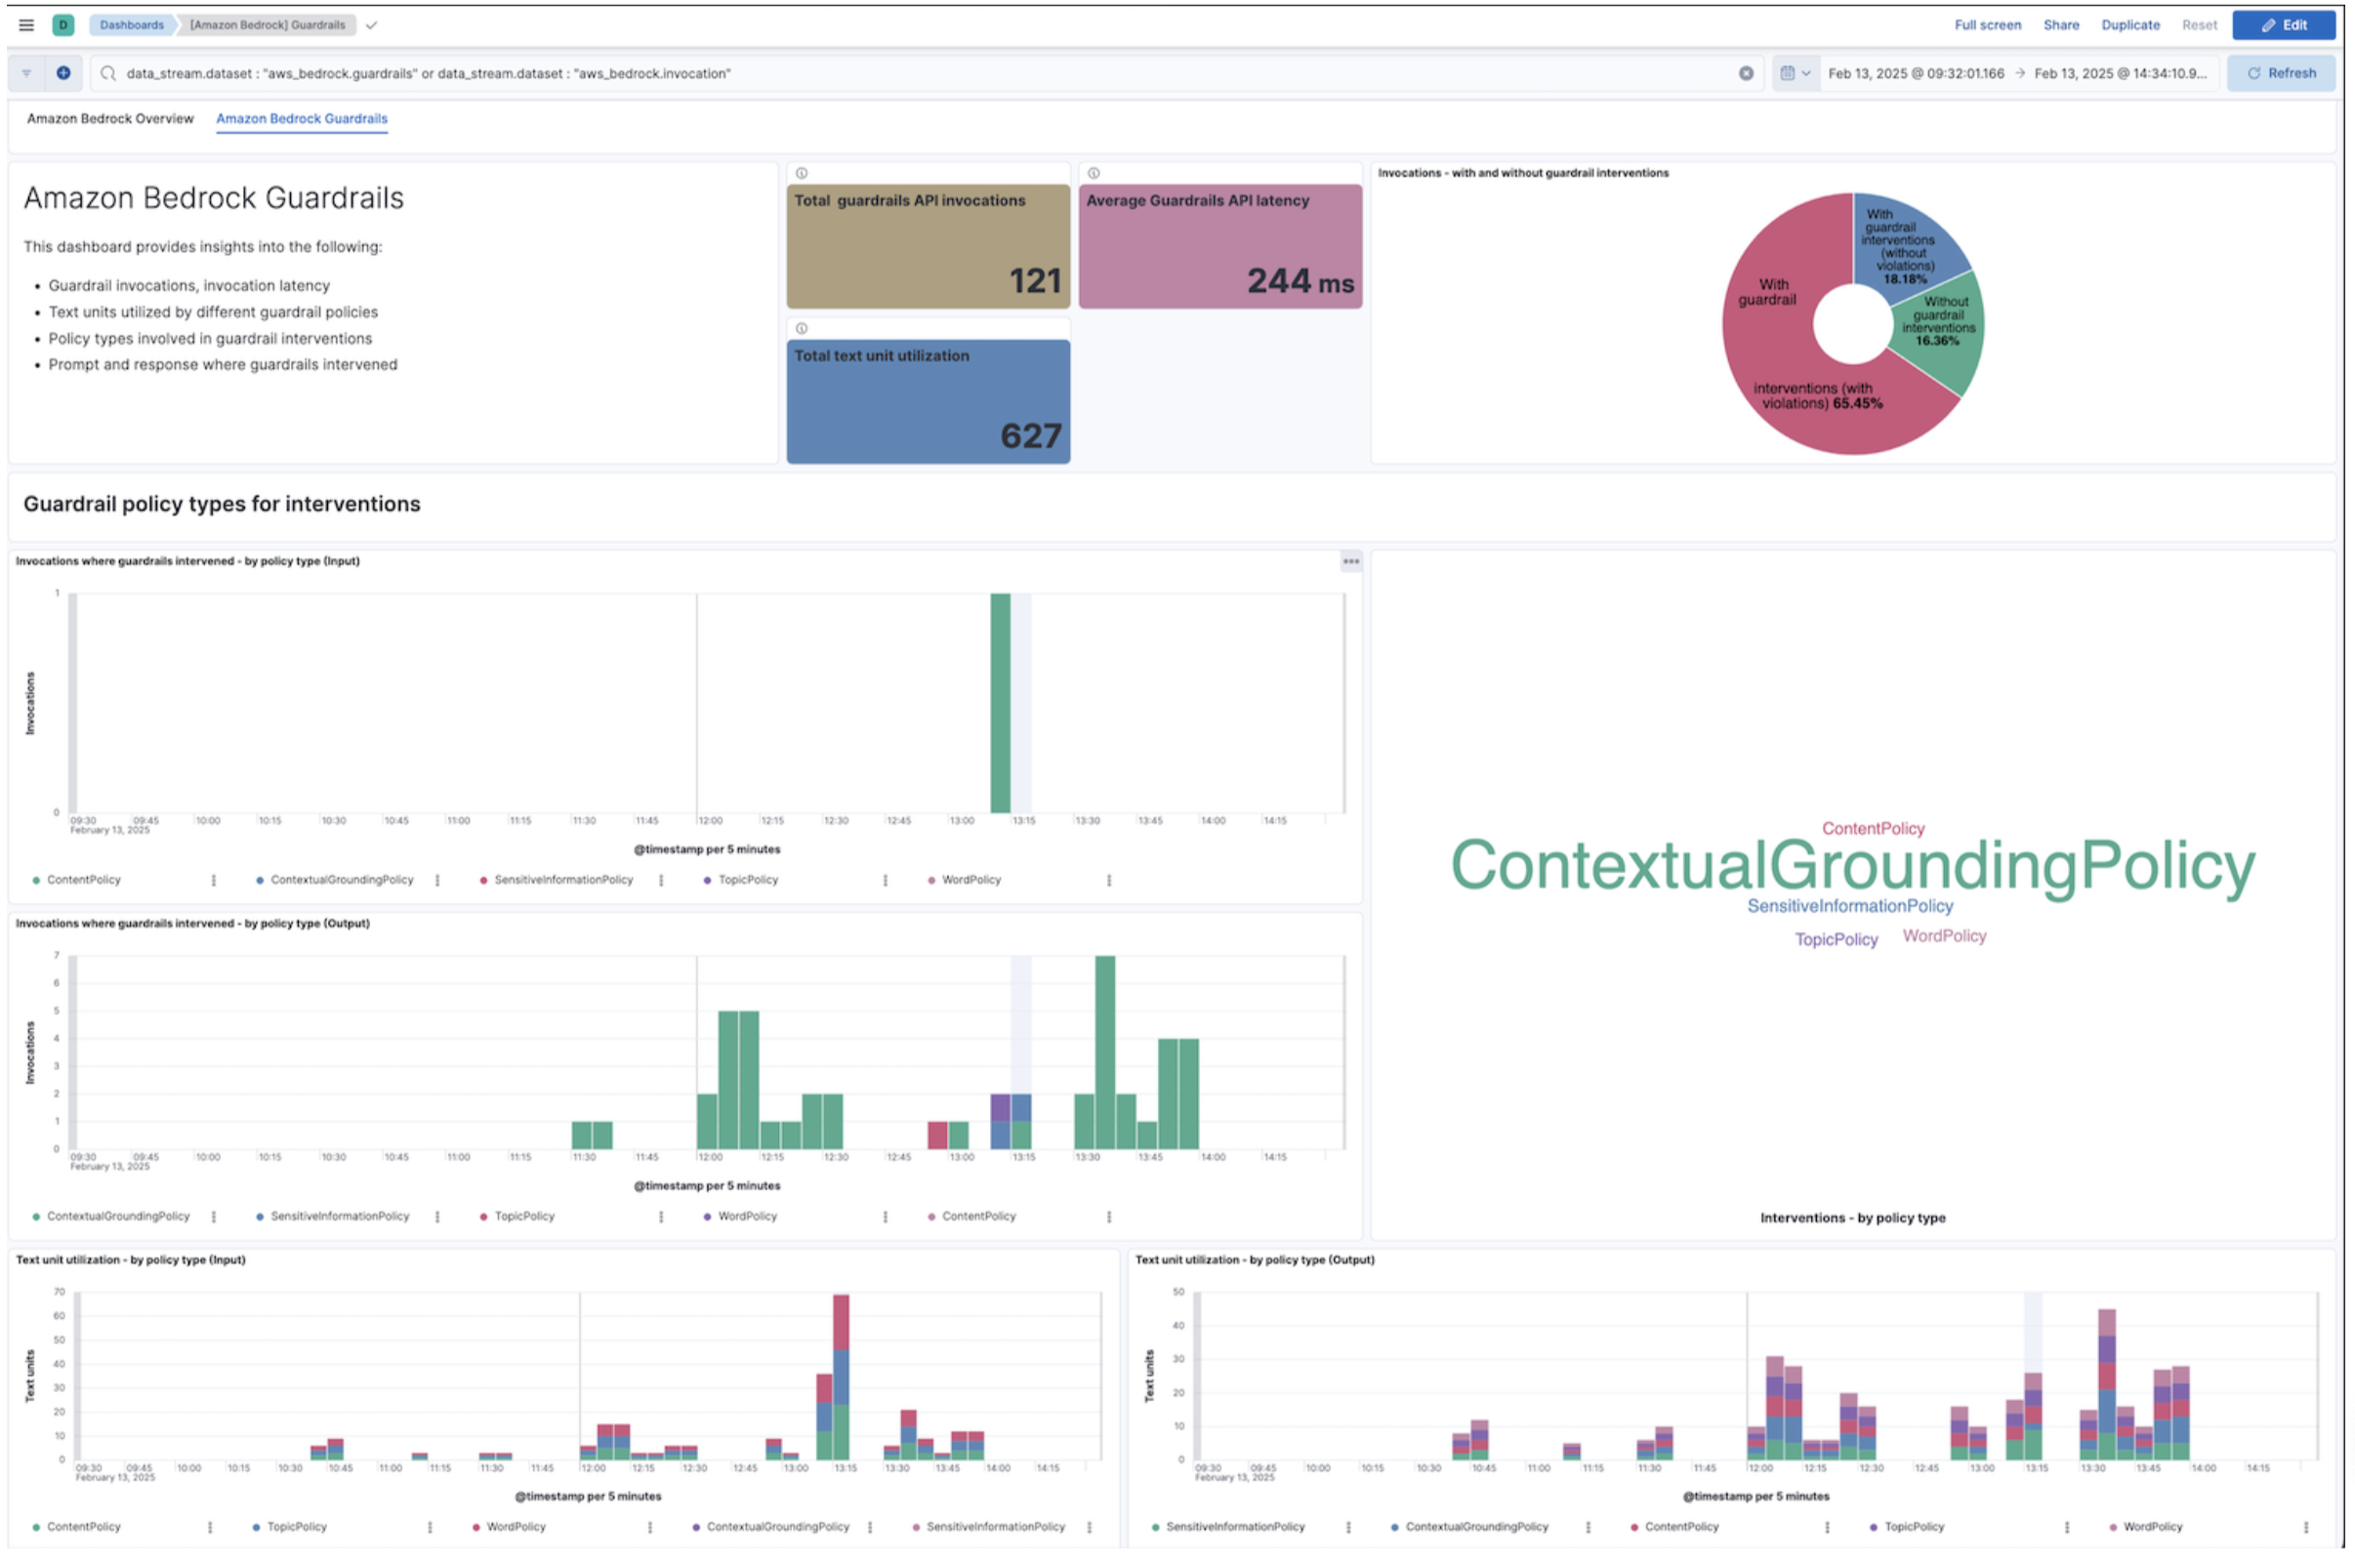Open the filters menu icon beside the query bar
Image resolution: width=2355 pixels, height=1568 pixels.
(x=25, y=72)
